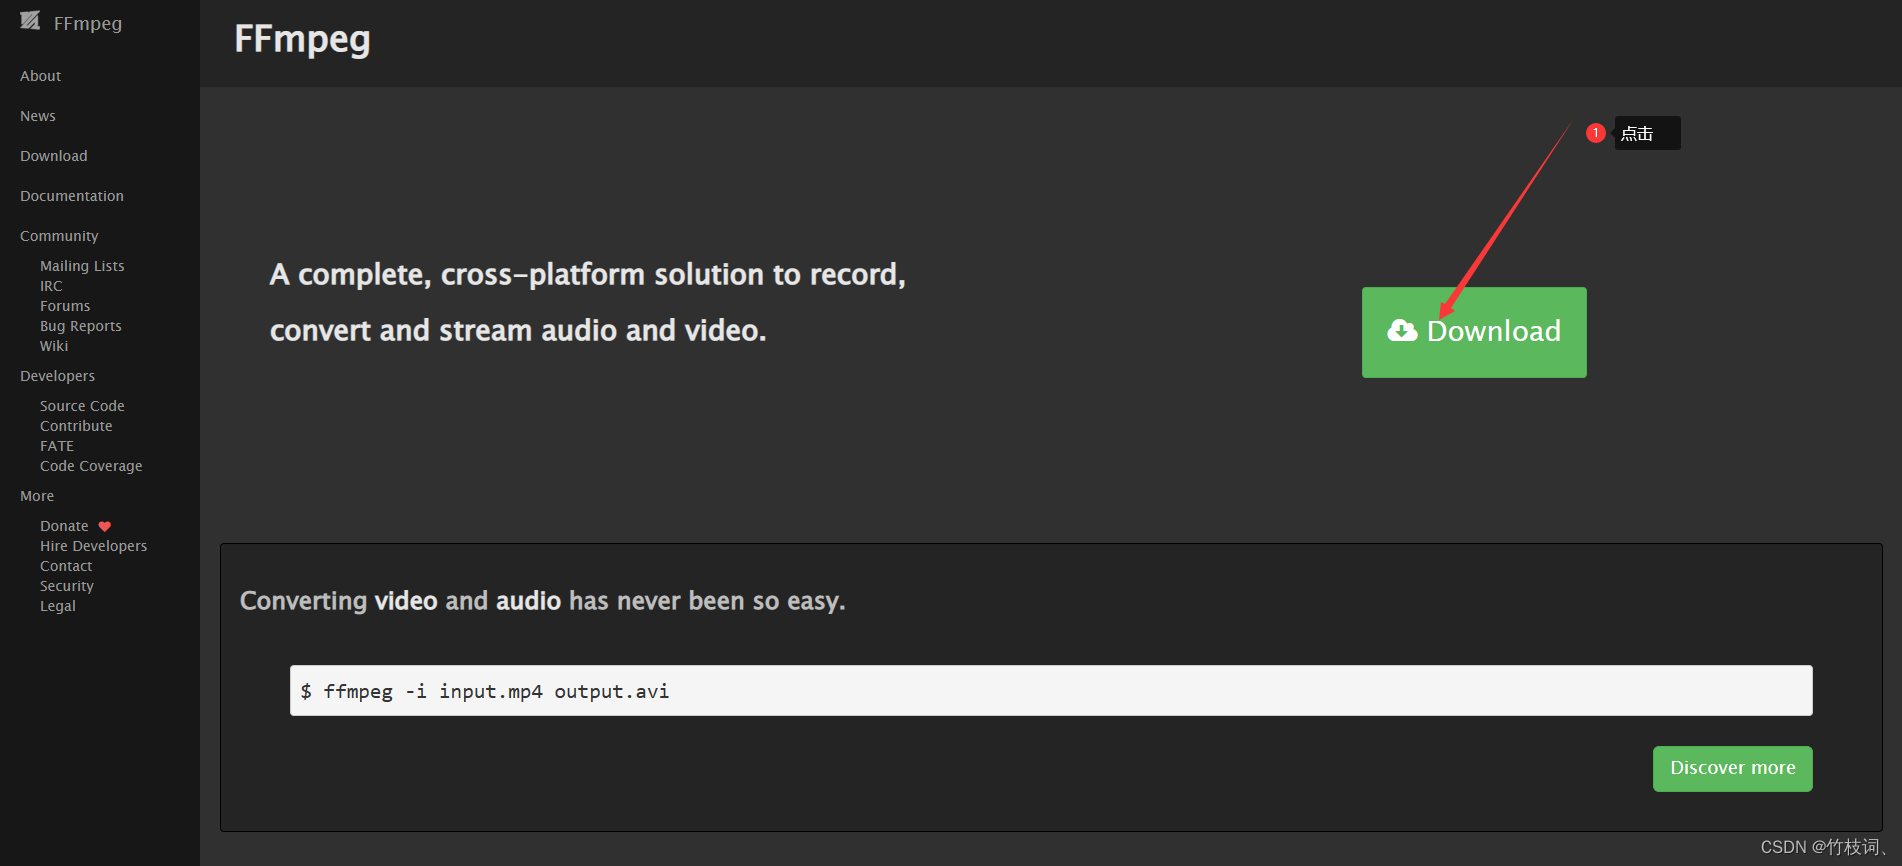Click the "A complete, cross-platform solution" tagline
Screen dimensions: 1902x866
588,275
